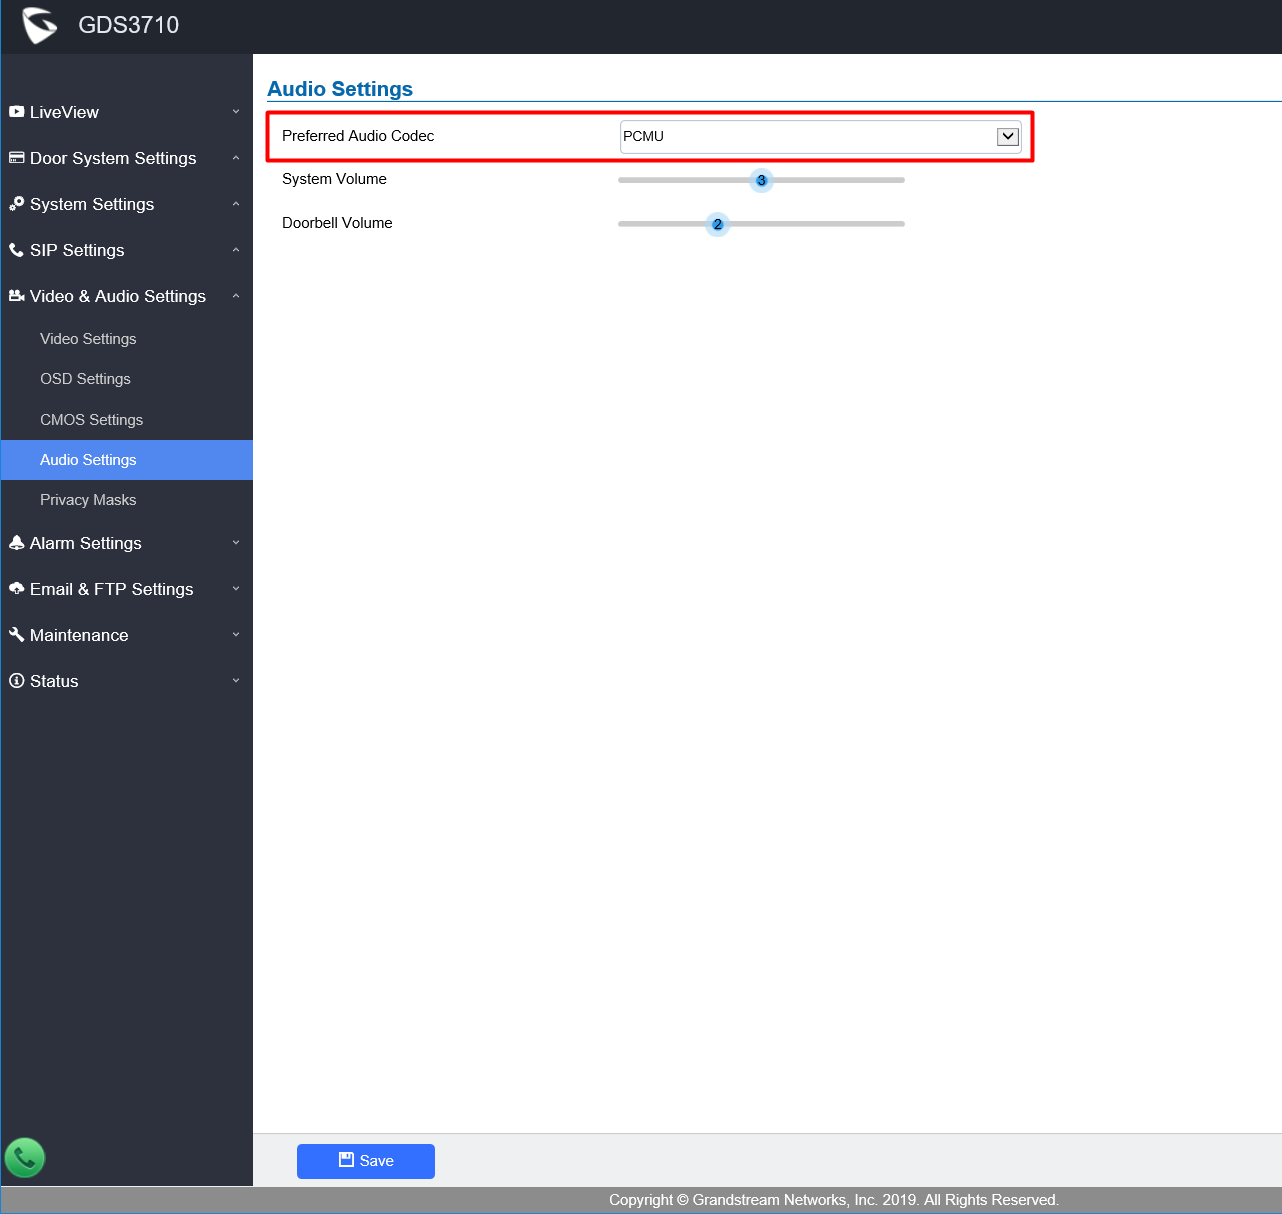Click the Doorbell Volume slider handle
The width and height of the screenshot is (1282, 1214).
(x=717, y=224)
